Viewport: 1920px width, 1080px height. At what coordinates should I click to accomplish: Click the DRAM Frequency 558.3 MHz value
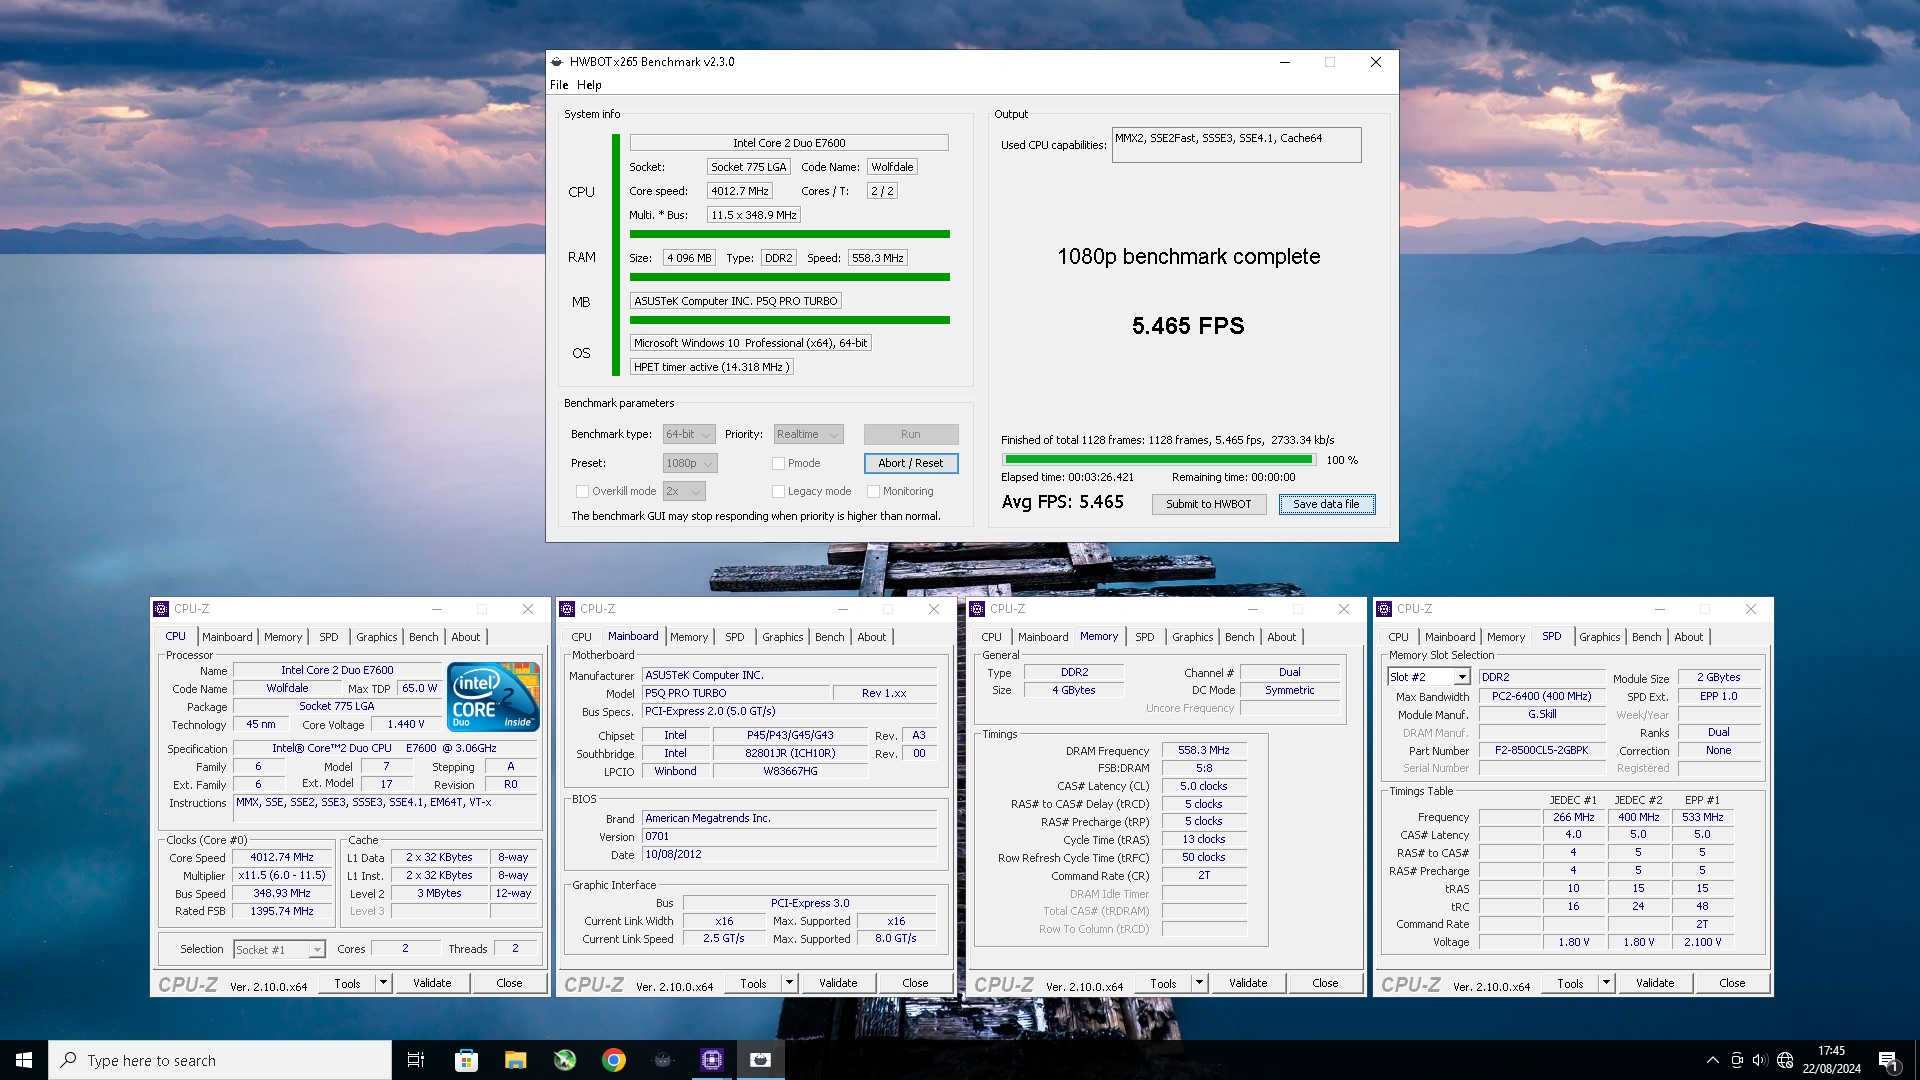pyautogui.click(x=1204, y=751)
